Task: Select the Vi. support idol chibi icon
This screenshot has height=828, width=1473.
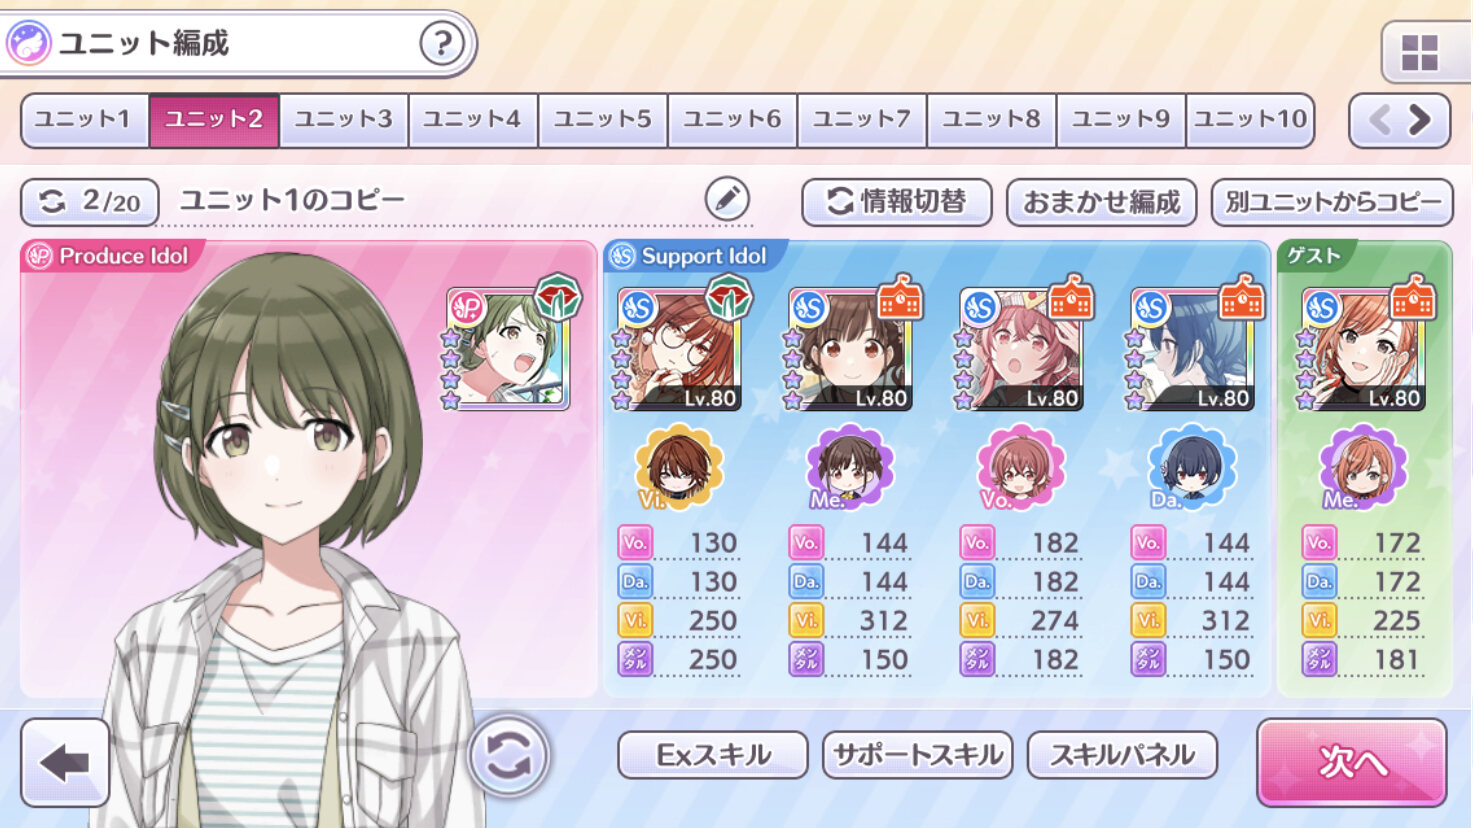Action: click(x=678, y=467)
